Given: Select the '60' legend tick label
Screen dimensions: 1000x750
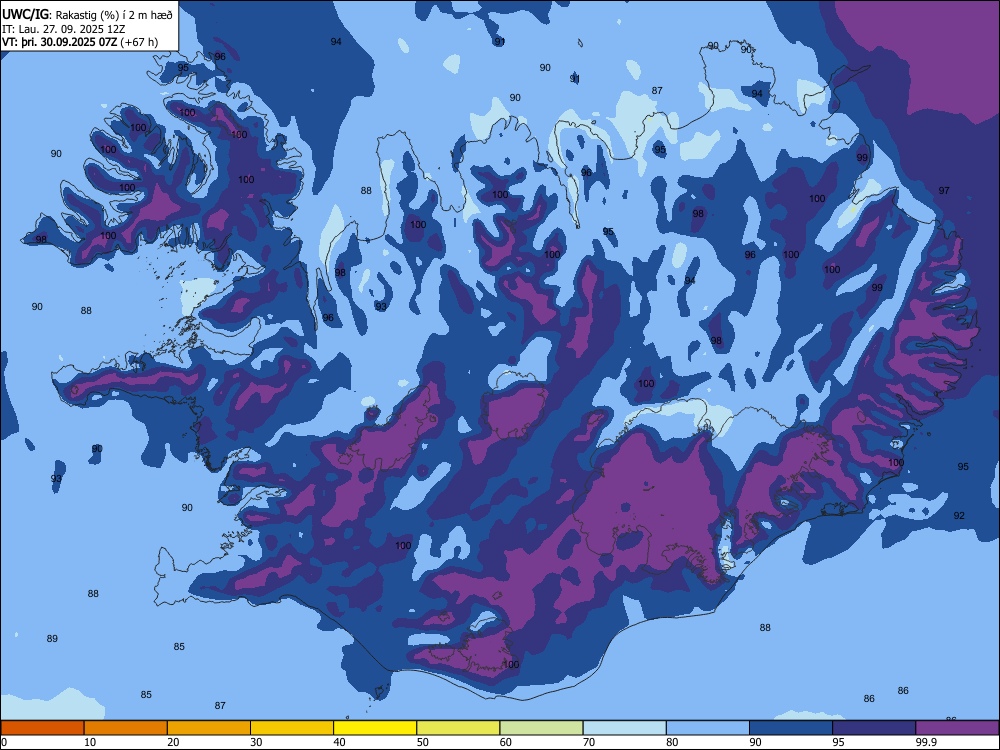Looking at the screenshot, I should [505, 742].
